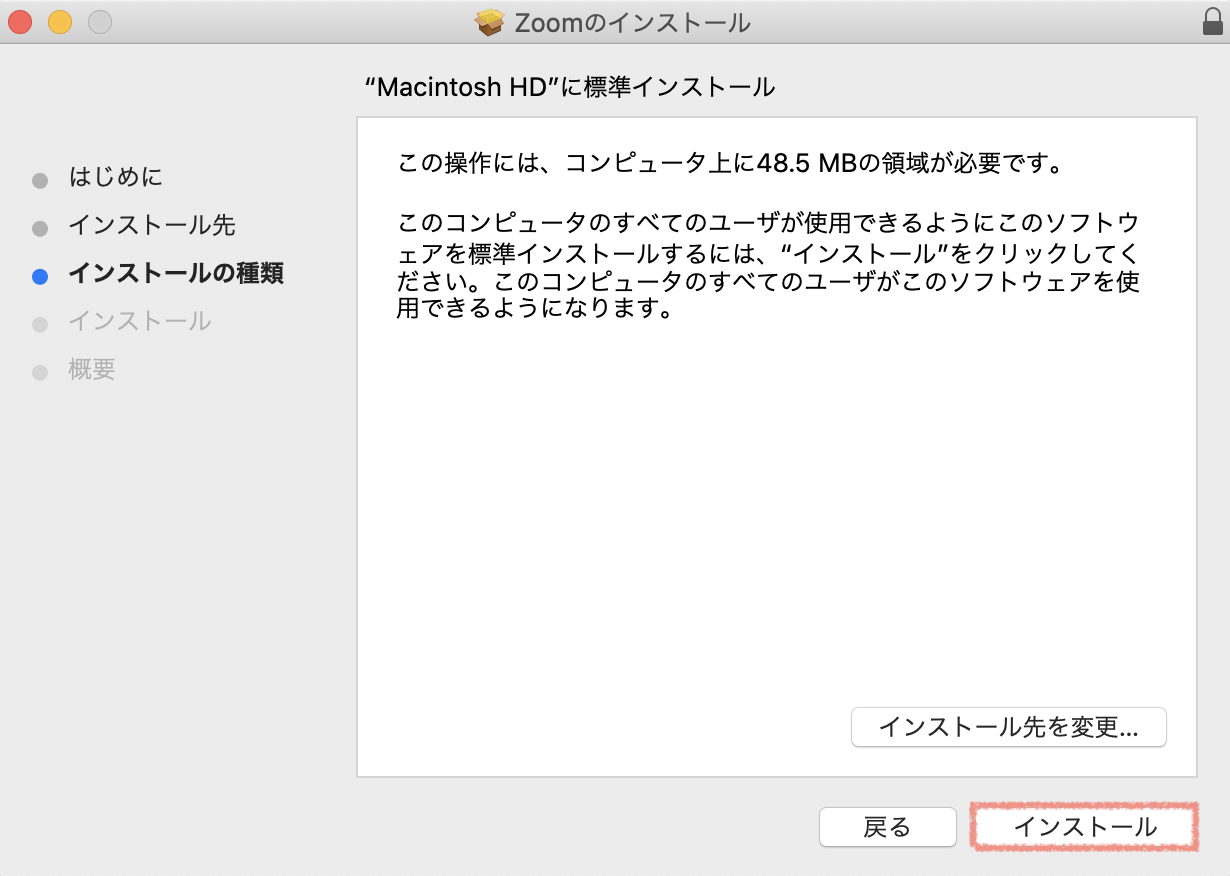
Task: Click the blue bullet beside インストールの種類
Action: pyautogui.click(x=40, y=277)
